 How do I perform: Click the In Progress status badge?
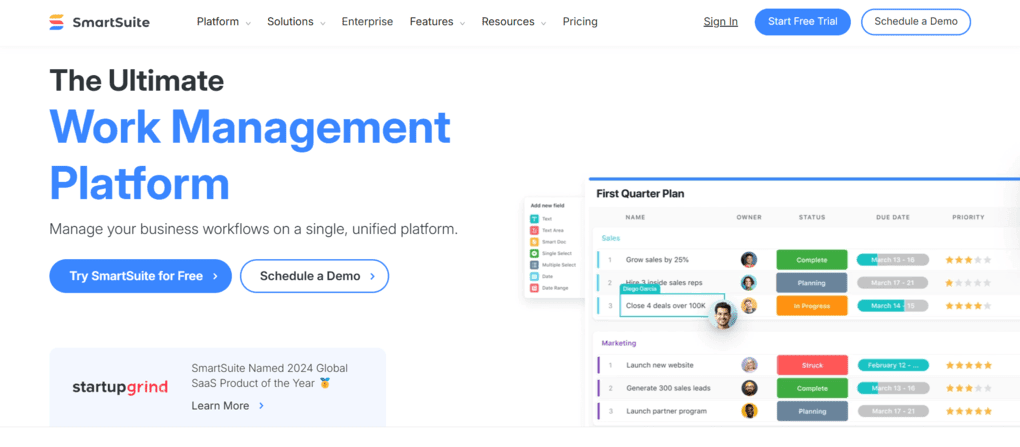click(x=812, y=306)
